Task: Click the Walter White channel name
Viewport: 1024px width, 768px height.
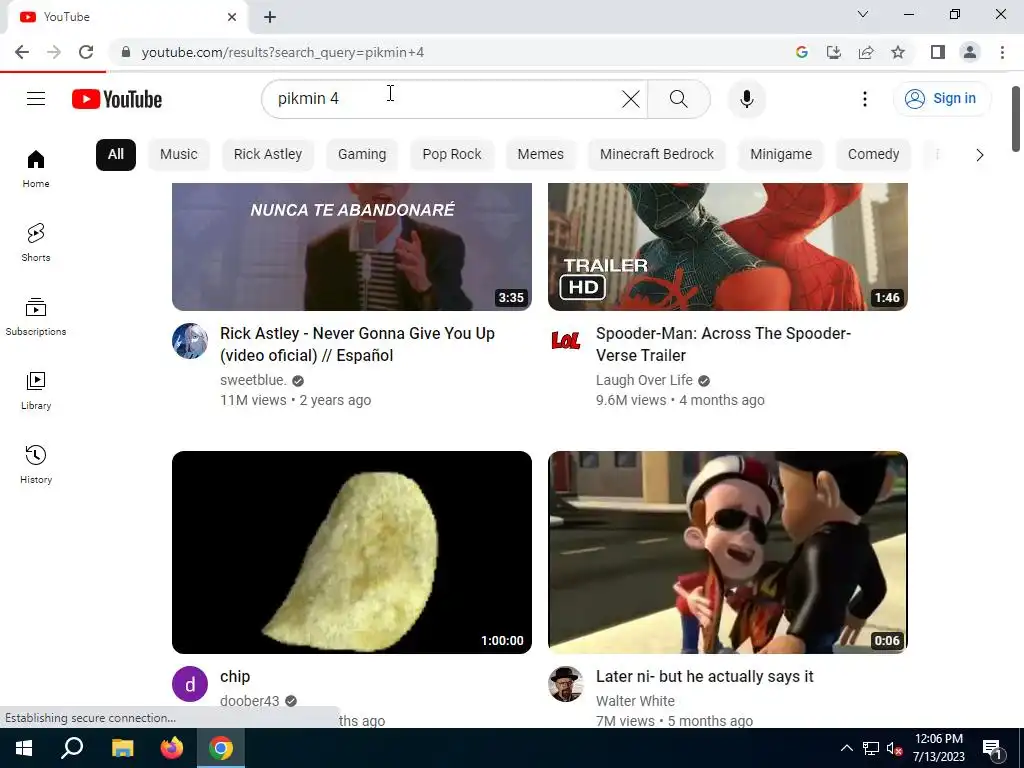Action: coord(635,701)
